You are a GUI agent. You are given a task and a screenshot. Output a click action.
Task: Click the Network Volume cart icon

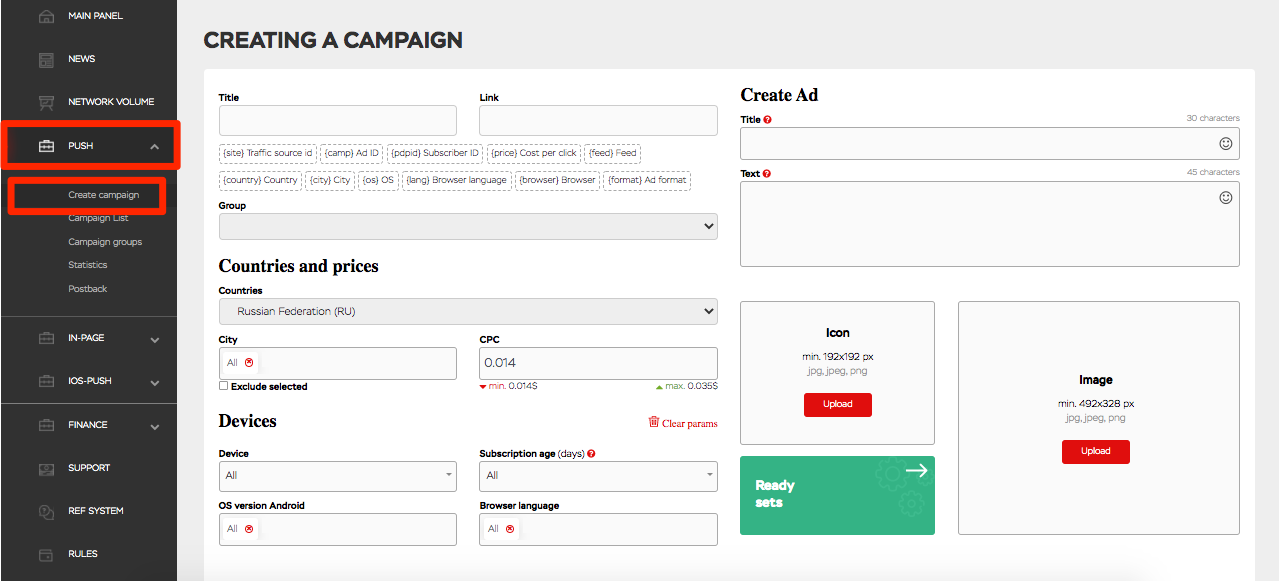(46, 102)
